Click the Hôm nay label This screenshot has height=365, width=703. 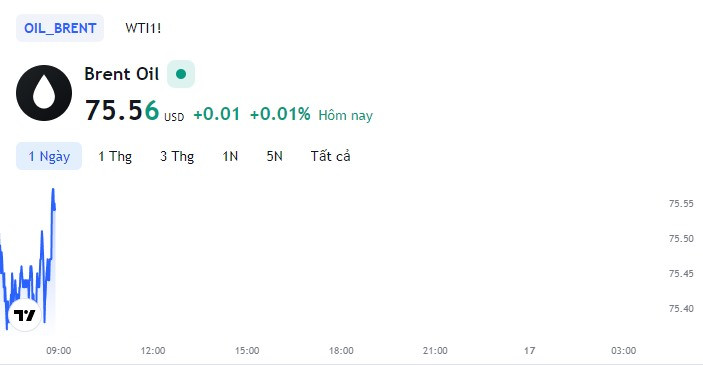click(x=346, y=116)
